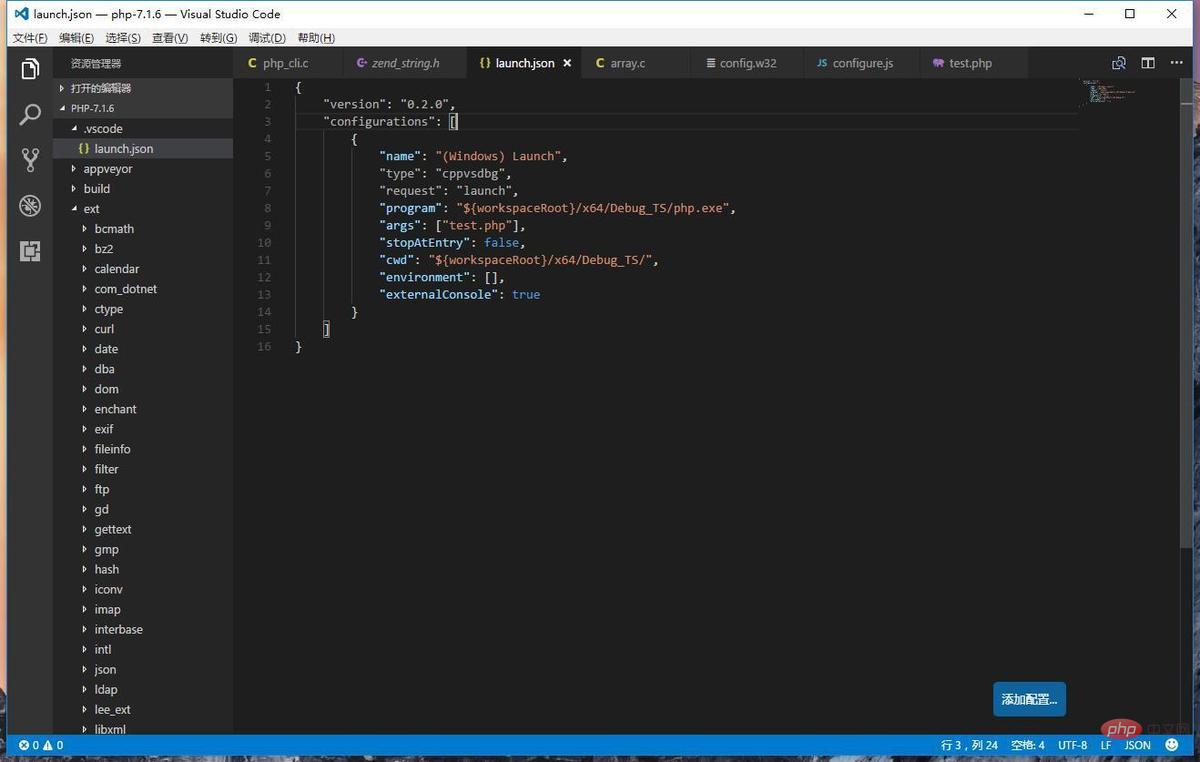Expand the 打开的编辑器 section
The width and height of the screenshot is (1200, 762).
[x=143, y=88]
